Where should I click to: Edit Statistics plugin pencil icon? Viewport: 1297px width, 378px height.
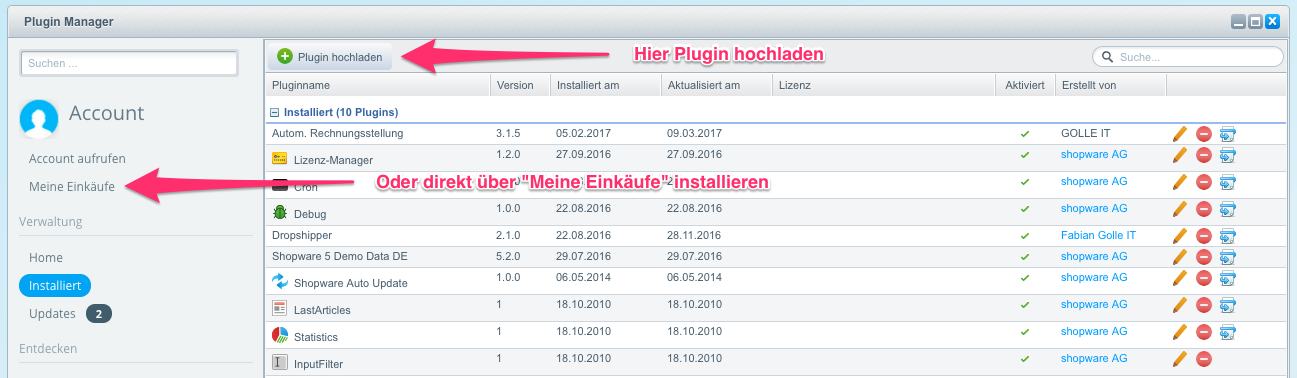(1180, 332)
